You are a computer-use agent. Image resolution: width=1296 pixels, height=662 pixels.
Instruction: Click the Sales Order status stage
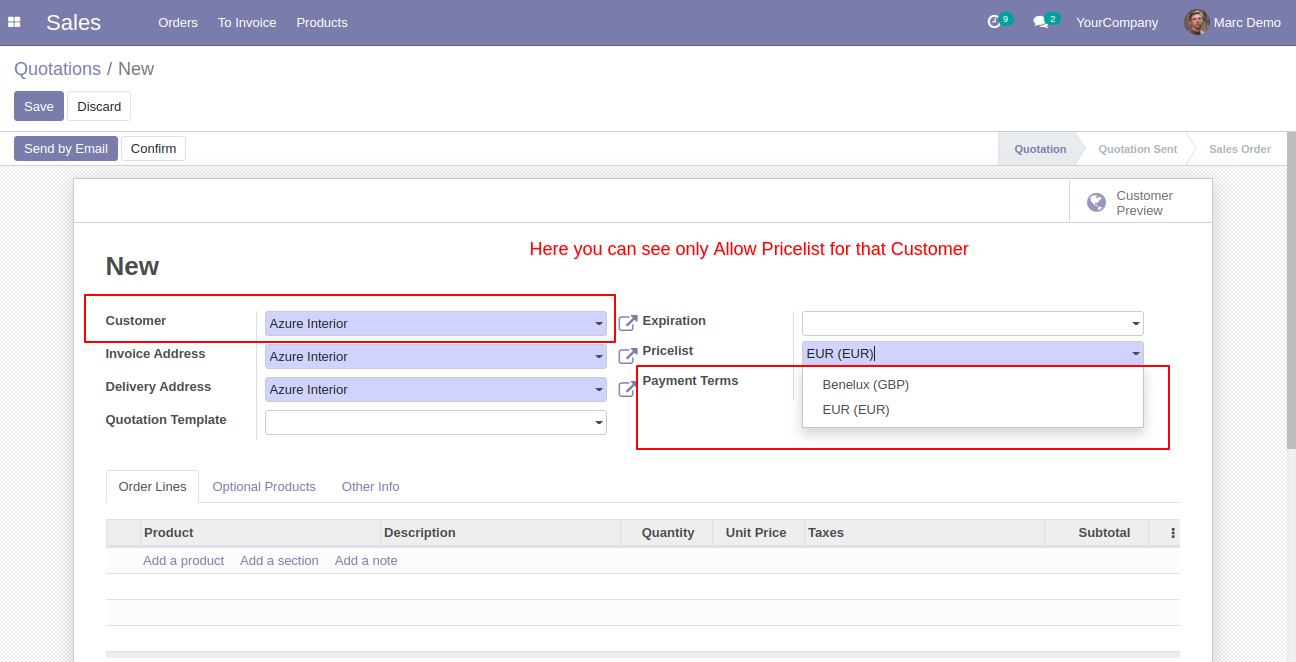pyautogui.click(x=1239, y=149)
